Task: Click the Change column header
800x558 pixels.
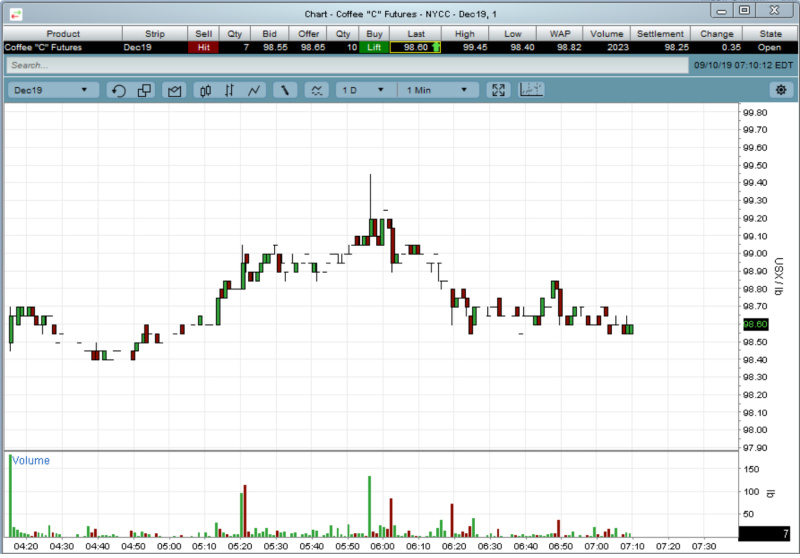Action: (716, 34)
